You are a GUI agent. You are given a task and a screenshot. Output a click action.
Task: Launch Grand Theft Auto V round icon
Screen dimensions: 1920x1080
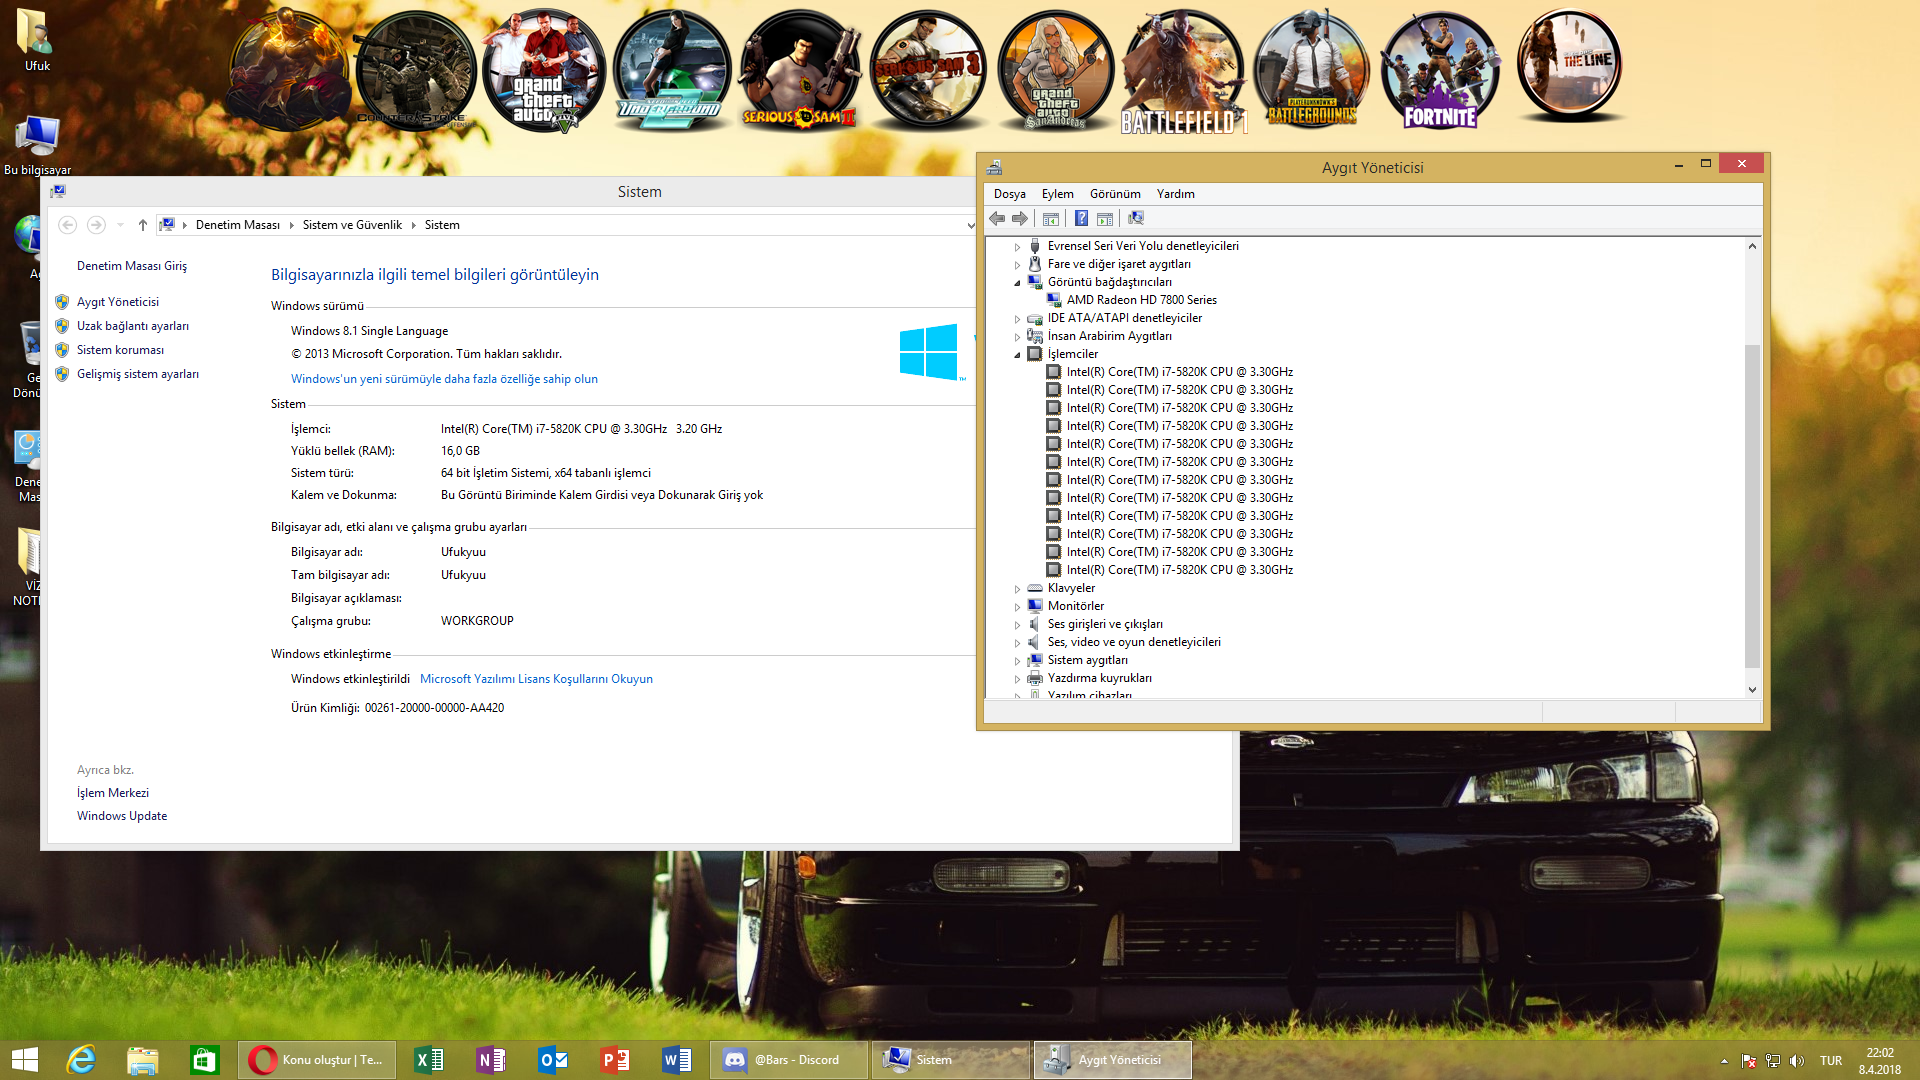pyautogui.click(x=543, y=71)
